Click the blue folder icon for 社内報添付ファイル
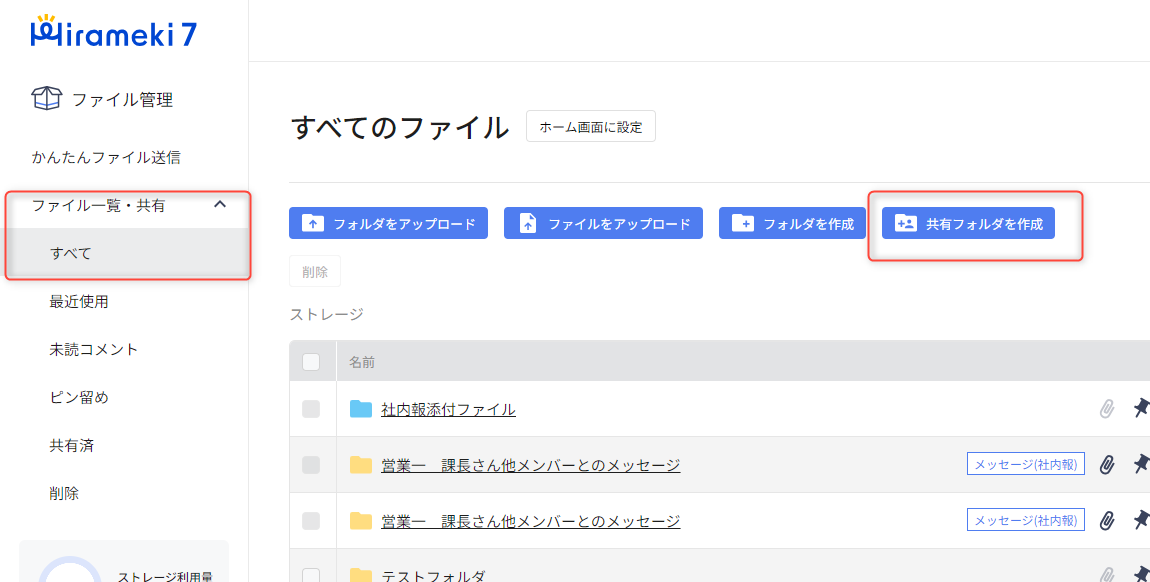The height and width of the screenshot is (582, 1150). [361, 409]
